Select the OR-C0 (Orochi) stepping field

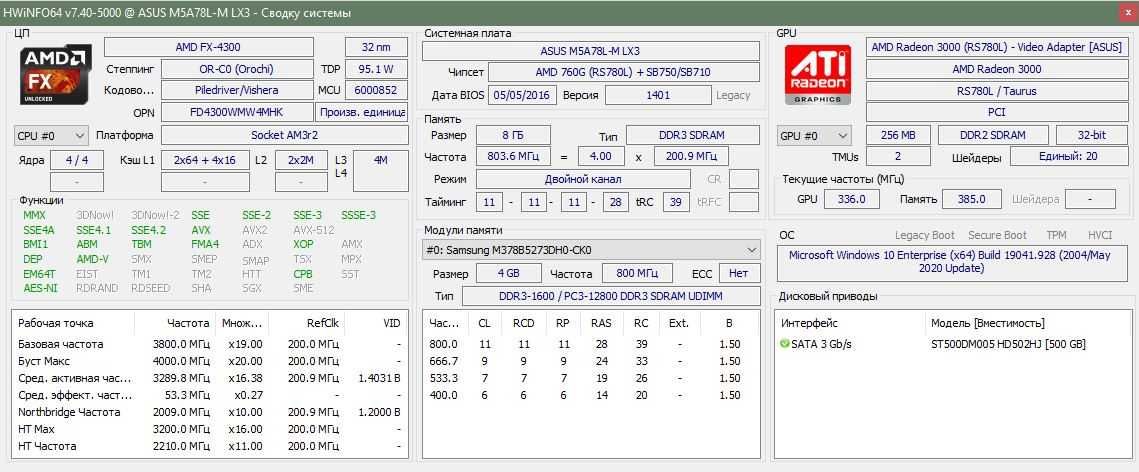coord(236,70)
